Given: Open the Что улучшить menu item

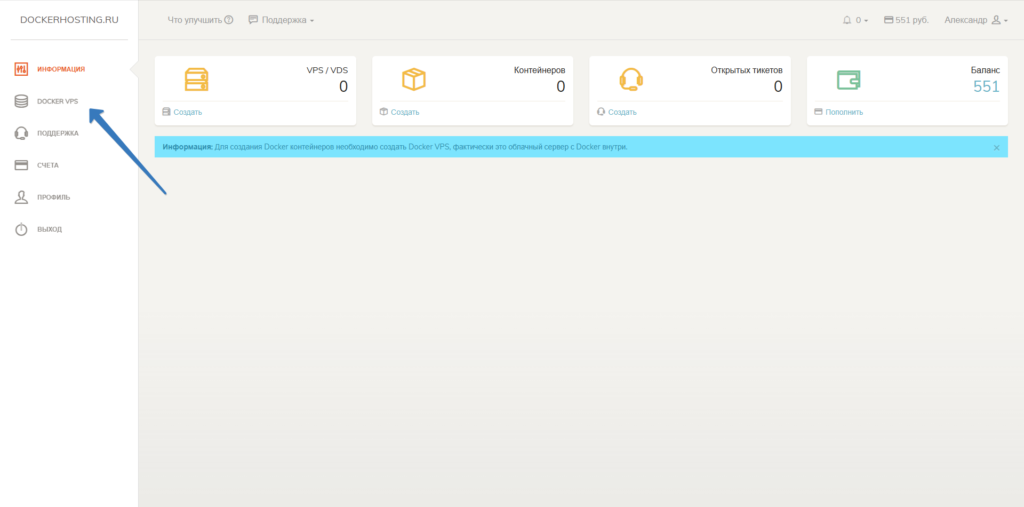Looking at the screenshot, I should click(200, 20).
